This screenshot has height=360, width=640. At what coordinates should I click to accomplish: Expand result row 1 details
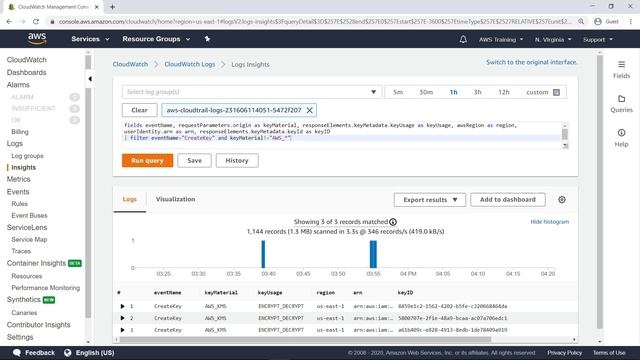pyautogui.click(x=122, y=306)
